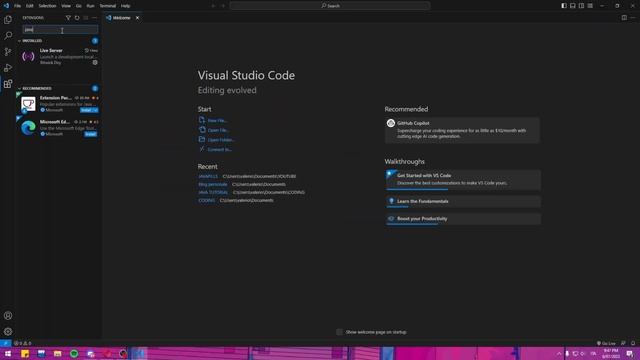
Task: Toggle secondary side bar layout icon
Action: pos(581,6)
